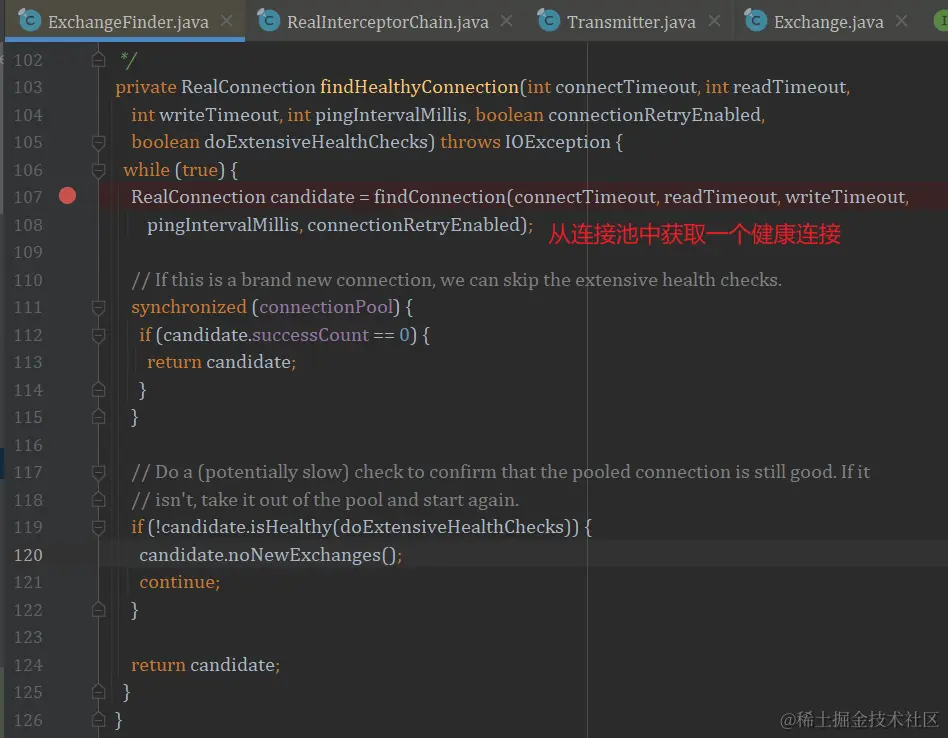948x738 pixels.
Task: Remove the breakpoint on line 107
Action: [67, 196]
